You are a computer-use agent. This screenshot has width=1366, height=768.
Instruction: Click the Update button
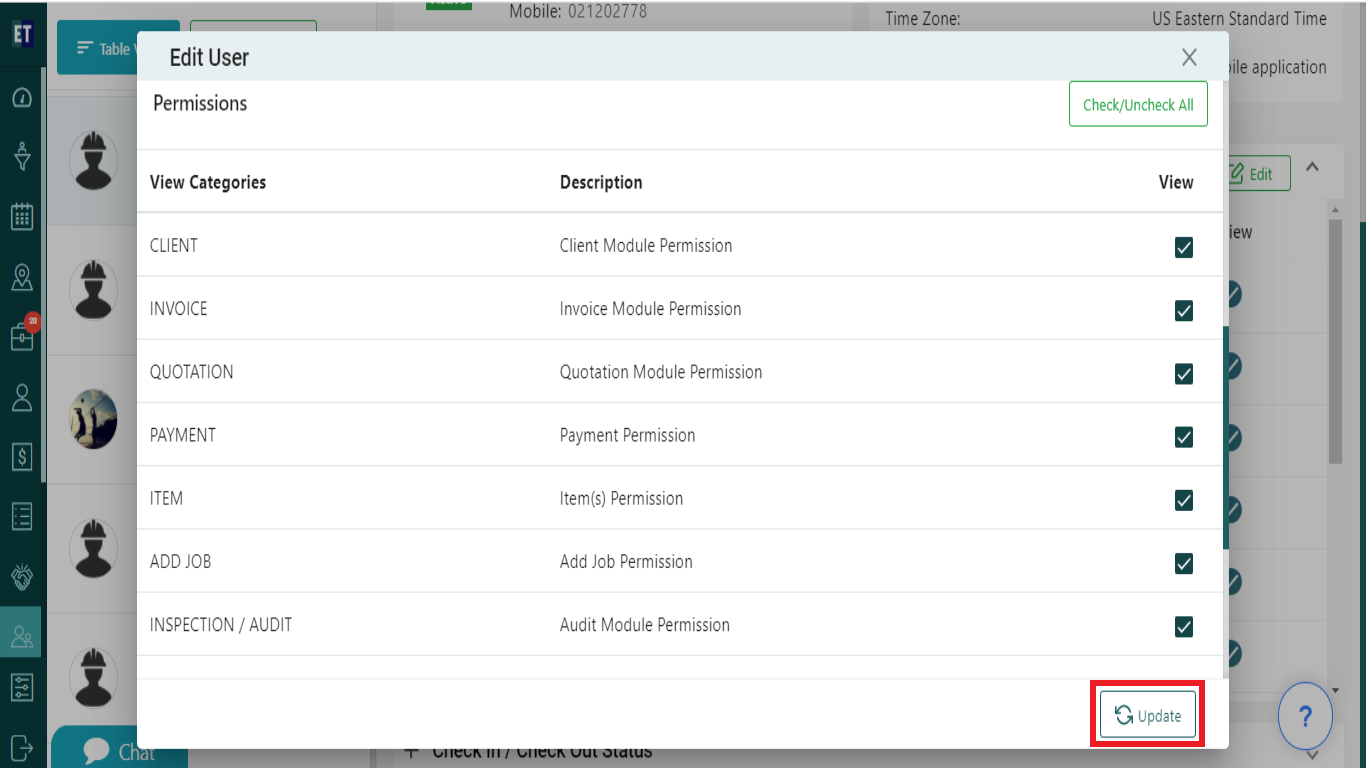pos(1148,716)
